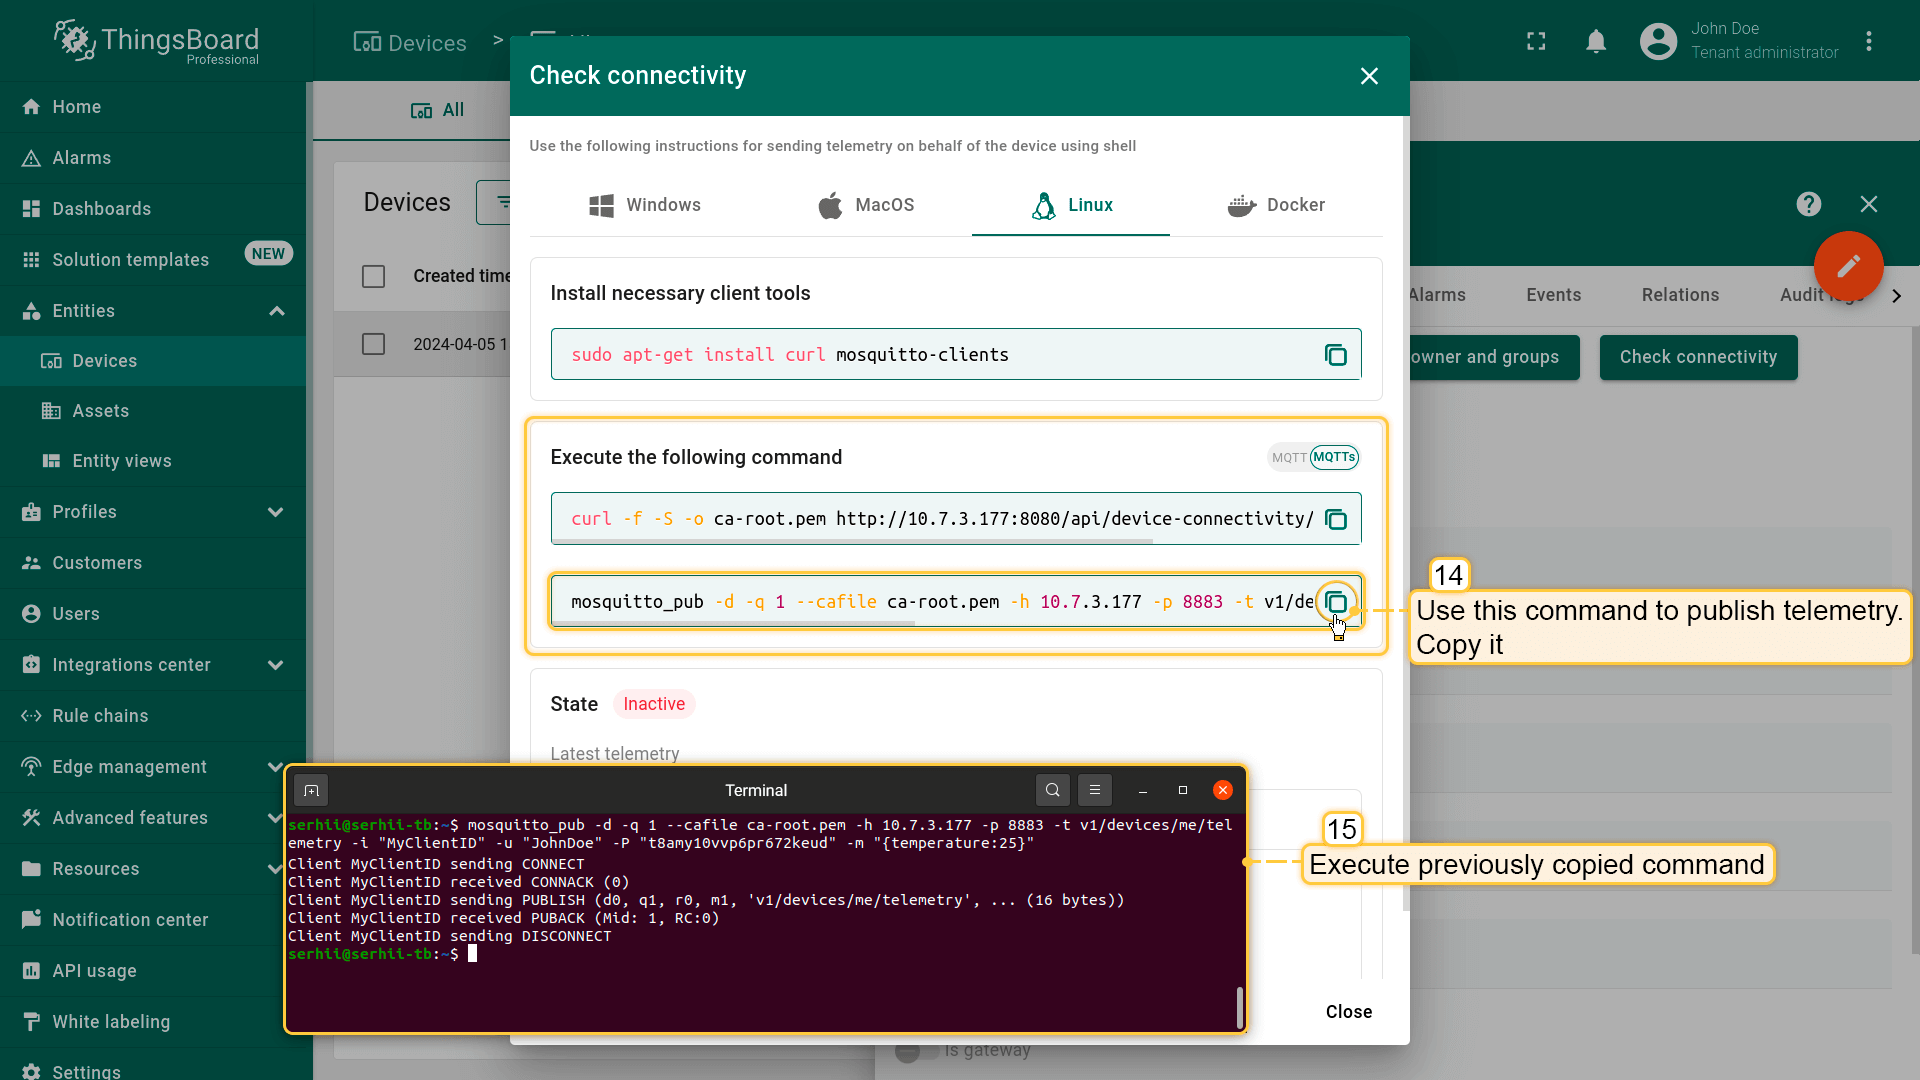
Task: Click the orange edit pencil button
Action: click(1848, 266)
